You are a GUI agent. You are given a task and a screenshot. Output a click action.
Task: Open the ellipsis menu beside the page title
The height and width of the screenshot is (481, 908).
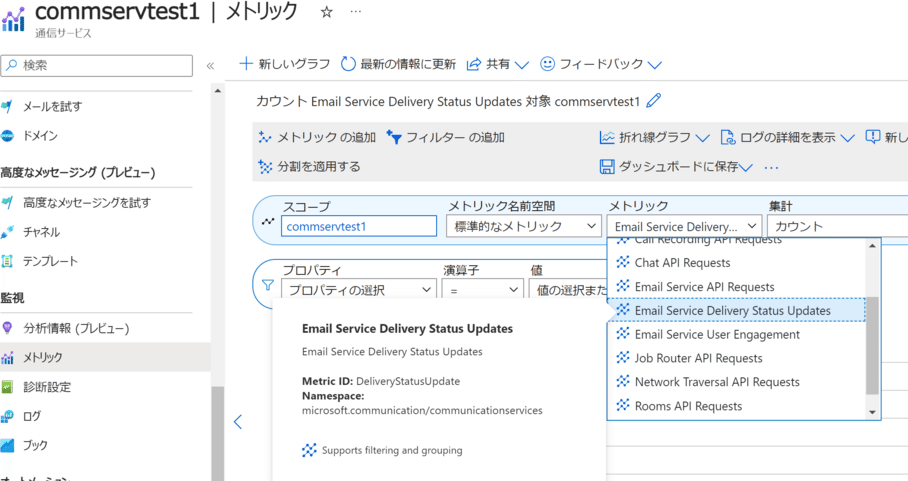pos(356,12)
